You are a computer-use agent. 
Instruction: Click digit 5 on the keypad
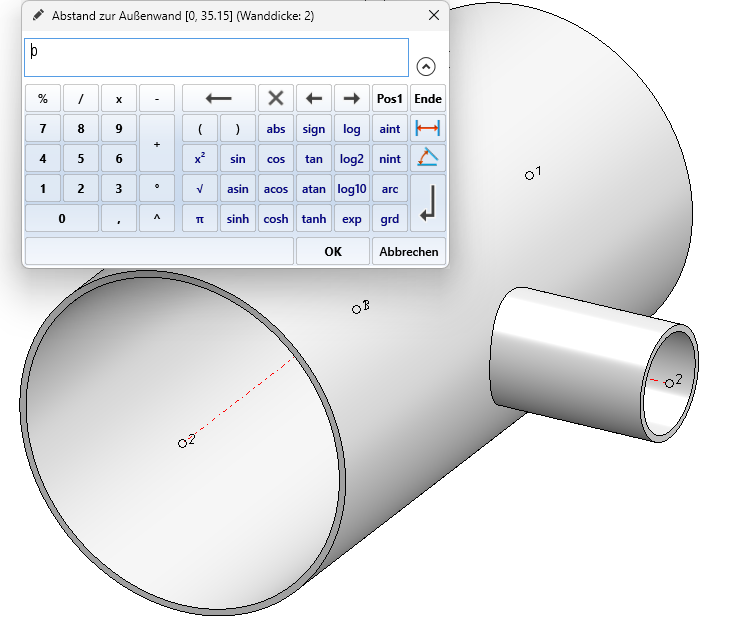pos(81,159)
